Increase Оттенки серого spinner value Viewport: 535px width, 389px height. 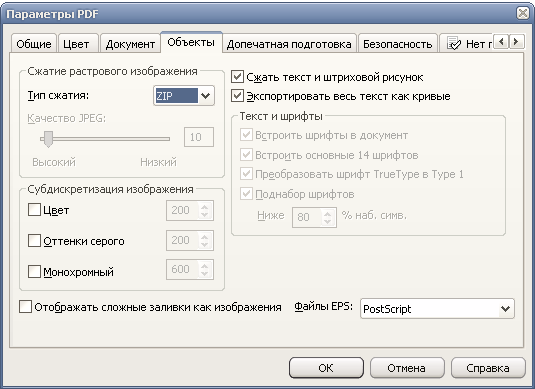coord(204,236)
